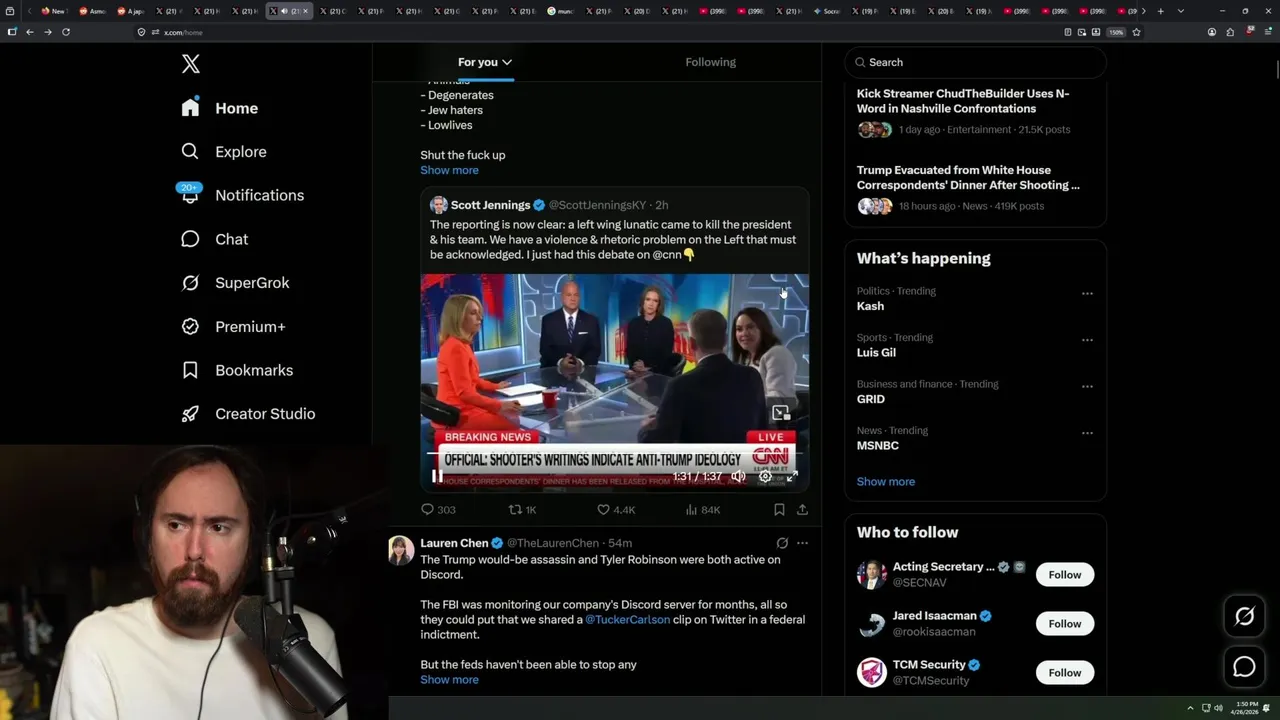Repost the Scott Jennings post

[523, 510]
